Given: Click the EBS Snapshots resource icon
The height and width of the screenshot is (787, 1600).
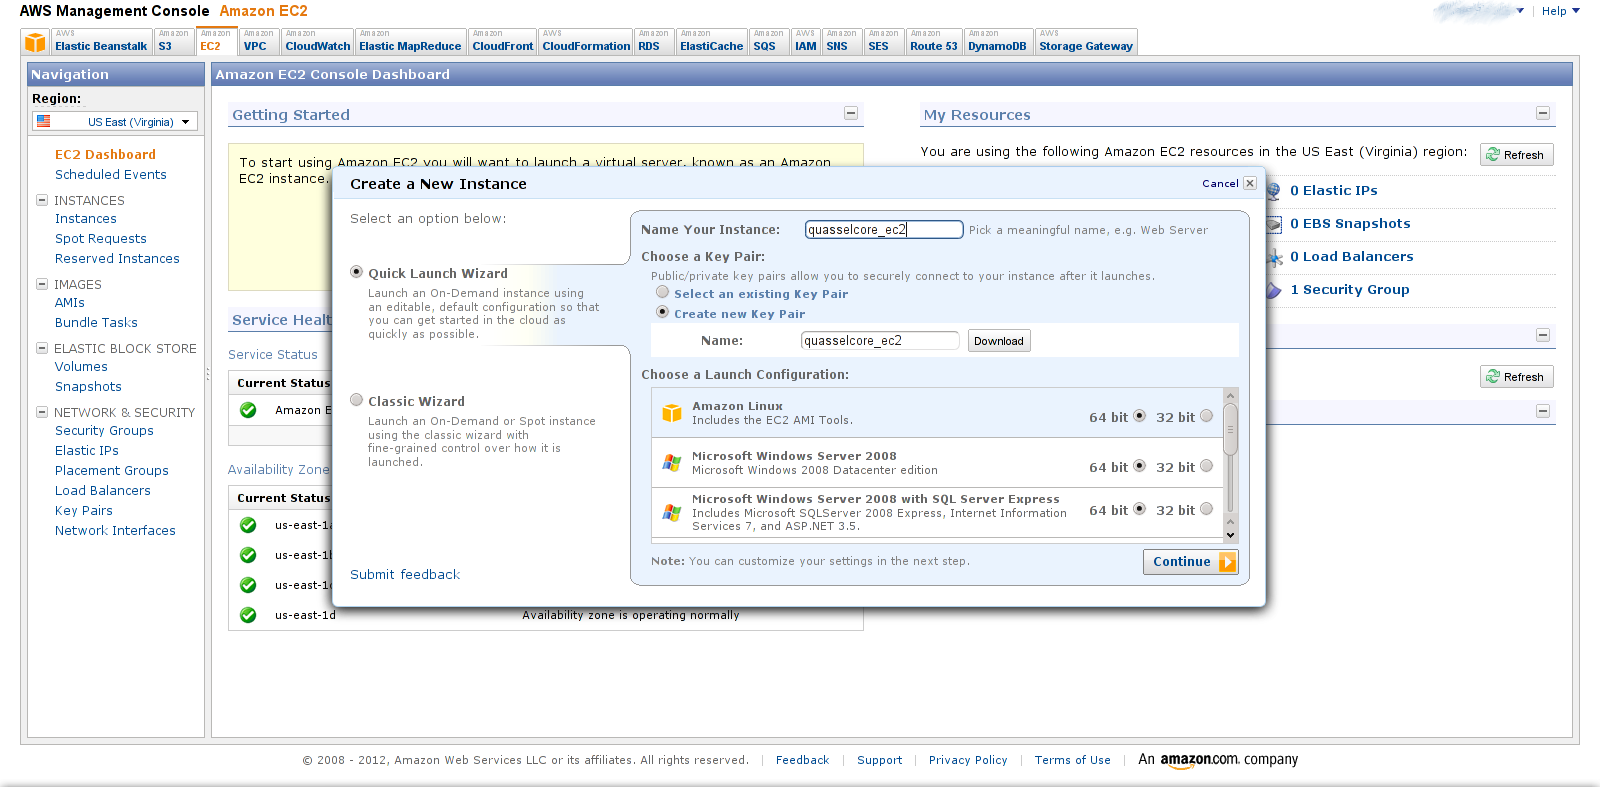Looking at the screenshot, I should [1273, 225].
